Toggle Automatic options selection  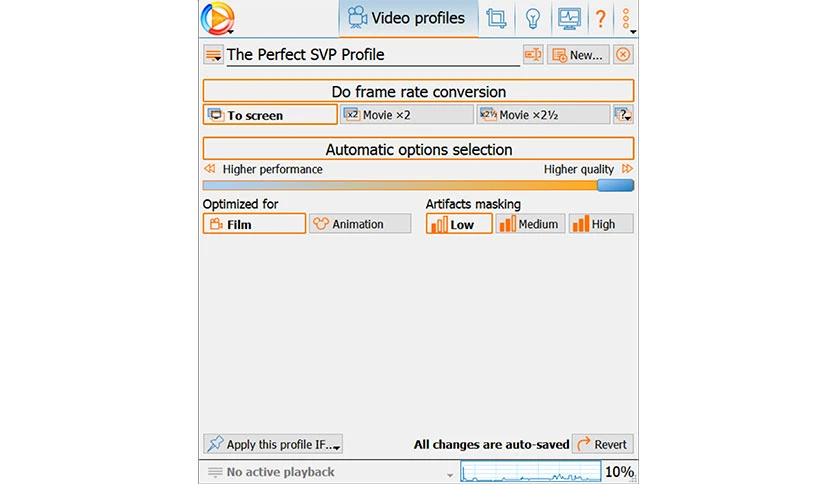point(418,149)
